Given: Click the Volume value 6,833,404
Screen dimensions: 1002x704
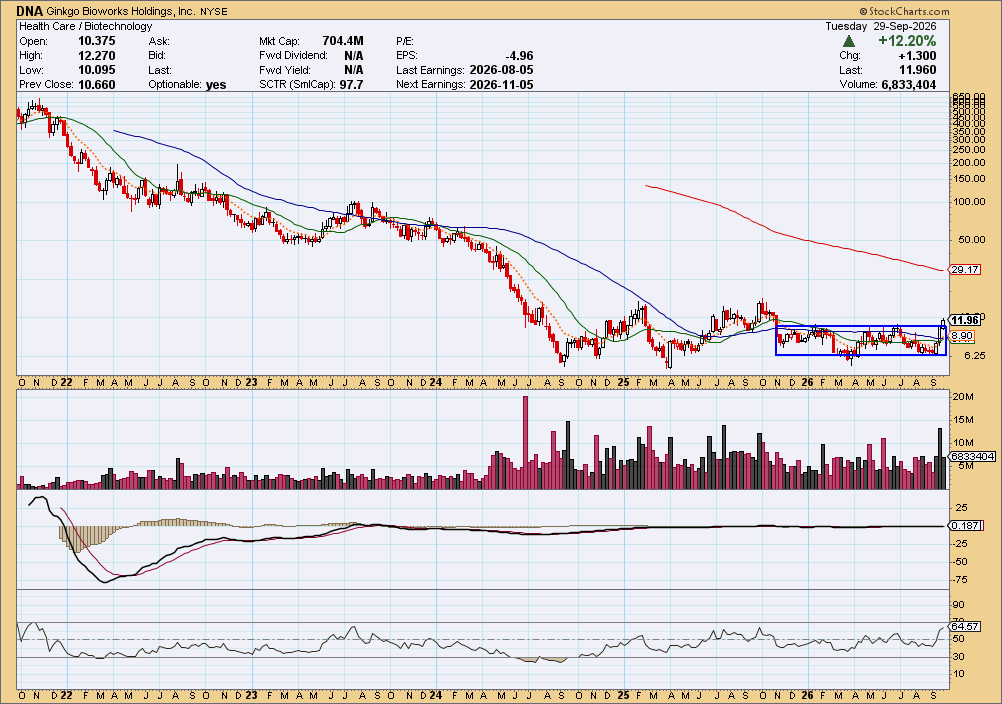Looking at the screenshot, I should (909, 84).
